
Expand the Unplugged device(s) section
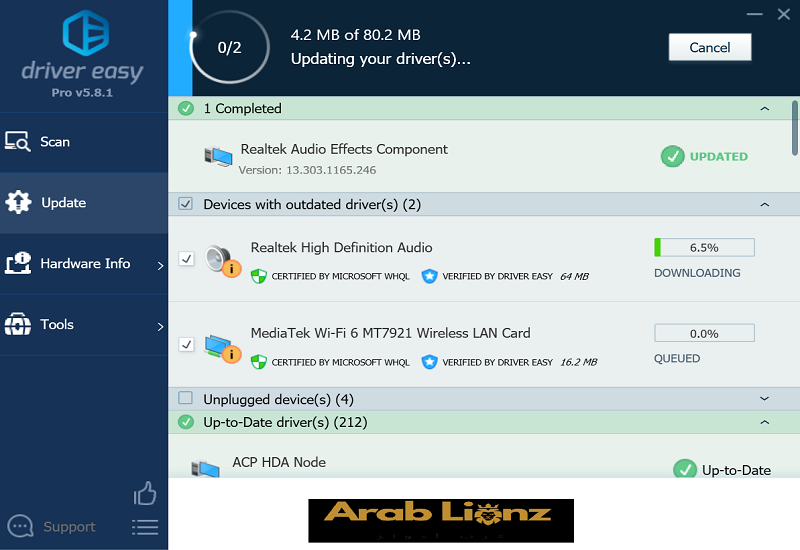764,398
